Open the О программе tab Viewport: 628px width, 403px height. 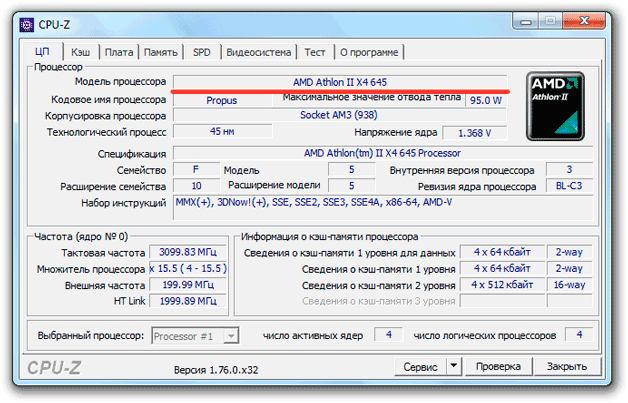pyautogui.click(x=369, y=52)
